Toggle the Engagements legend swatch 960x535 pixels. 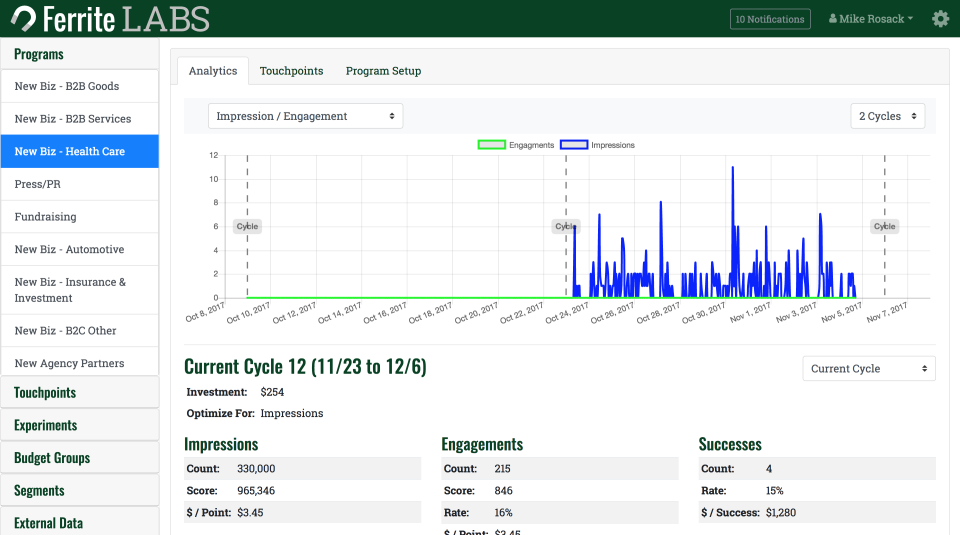pyautogui.click(x=491, y=145)
